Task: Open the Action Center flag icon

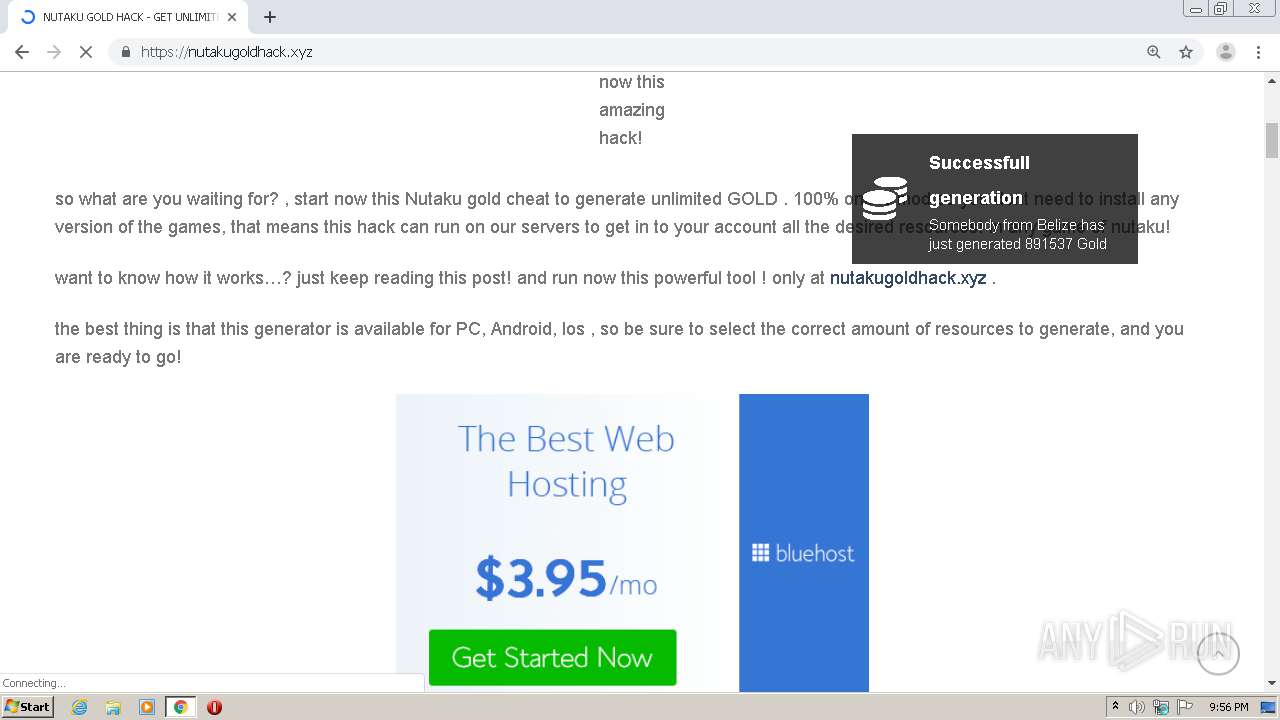Action: (1185, 707)
